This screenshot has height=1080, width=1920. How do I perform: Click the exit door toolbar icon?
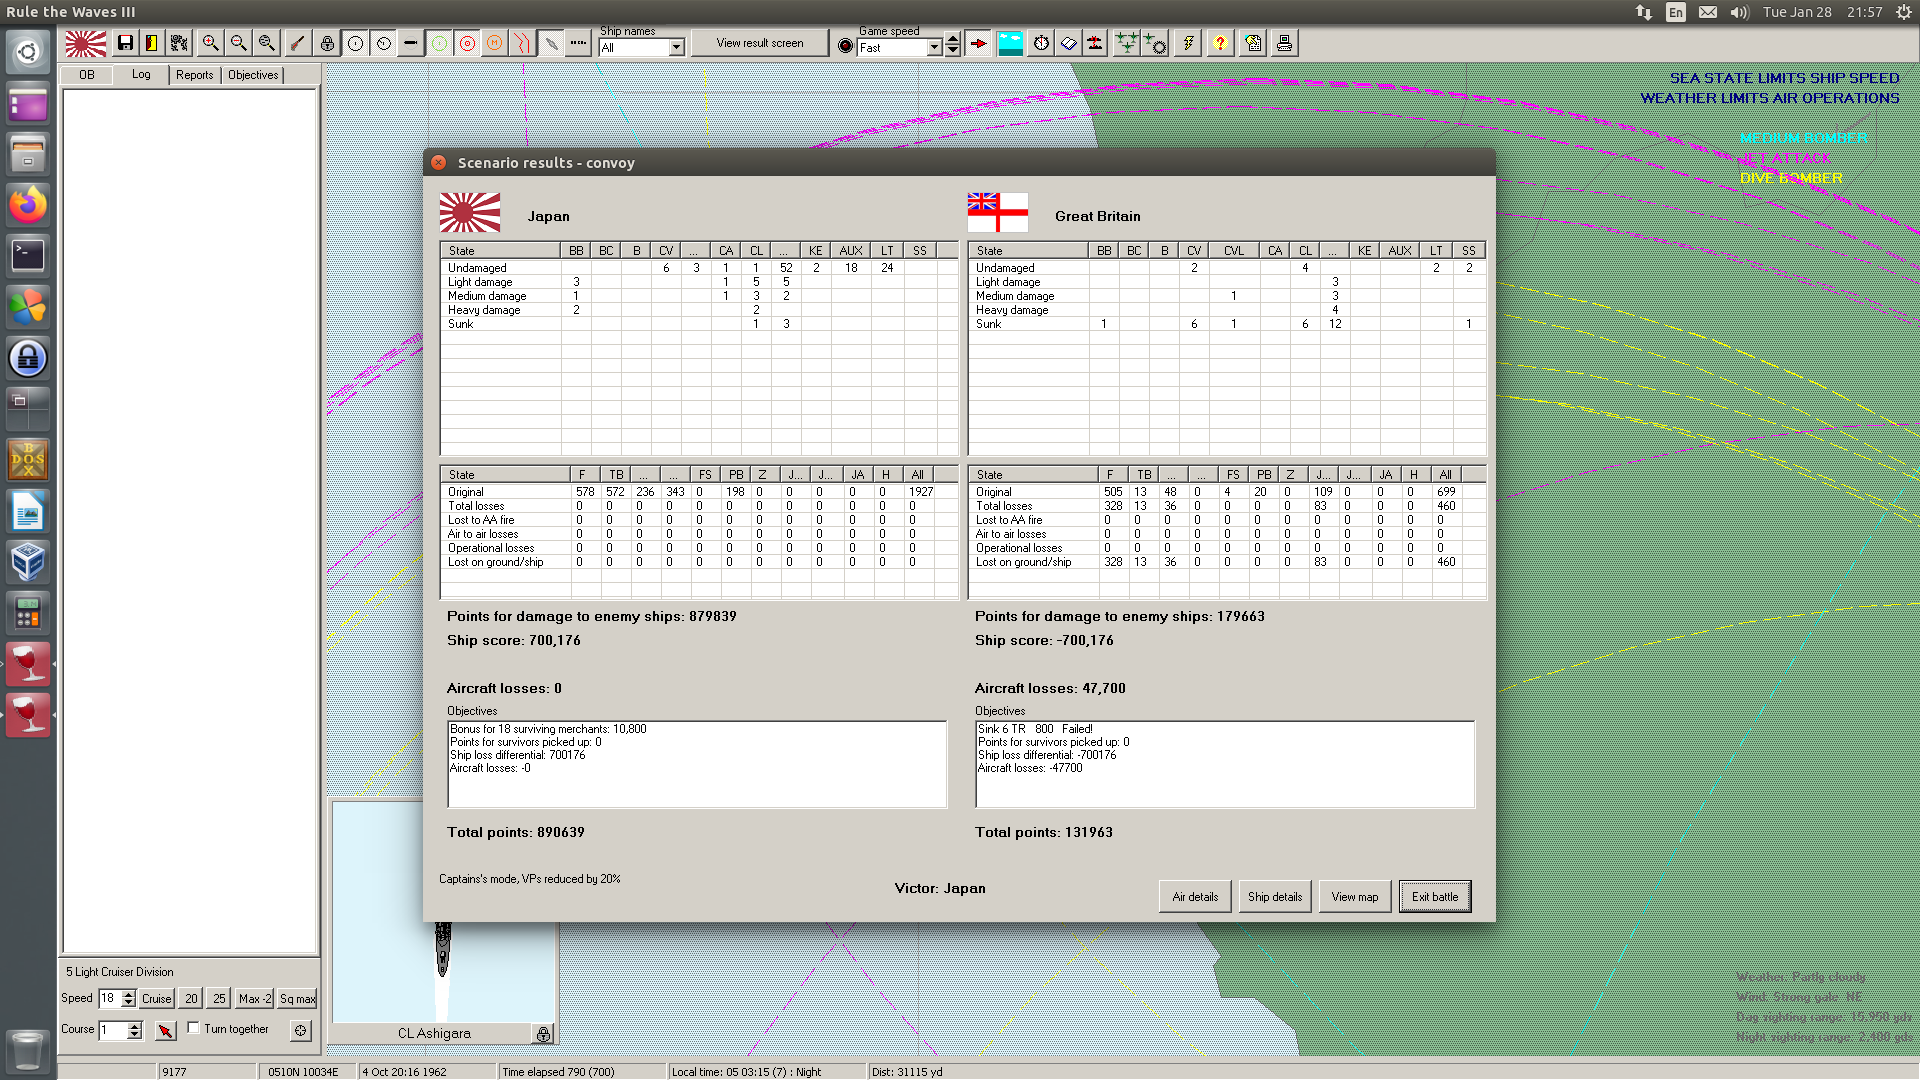click(152, 43)
